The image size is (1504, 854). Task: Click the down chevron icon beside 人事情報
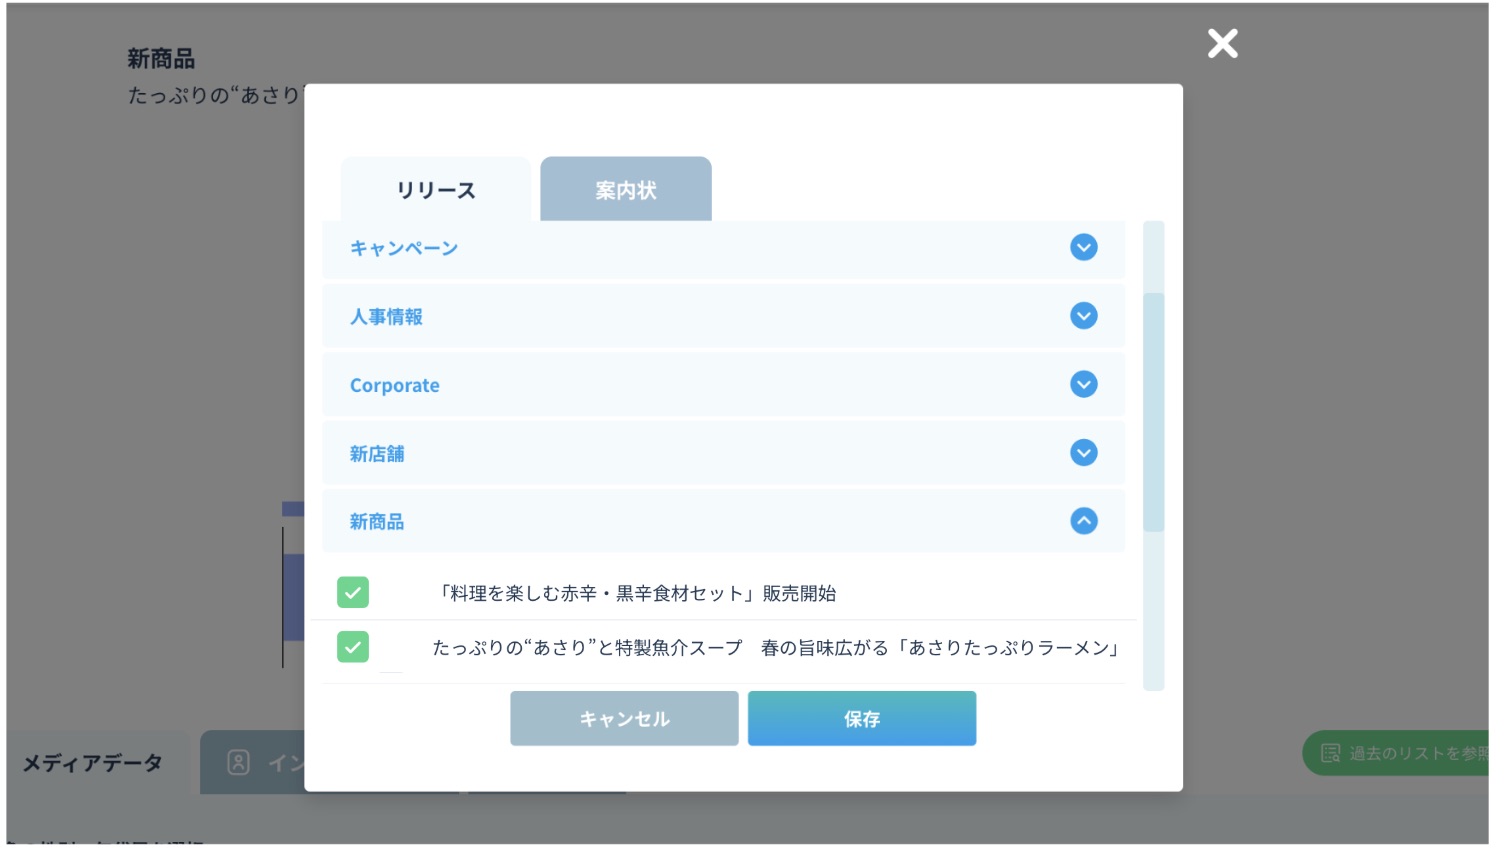1083,316
